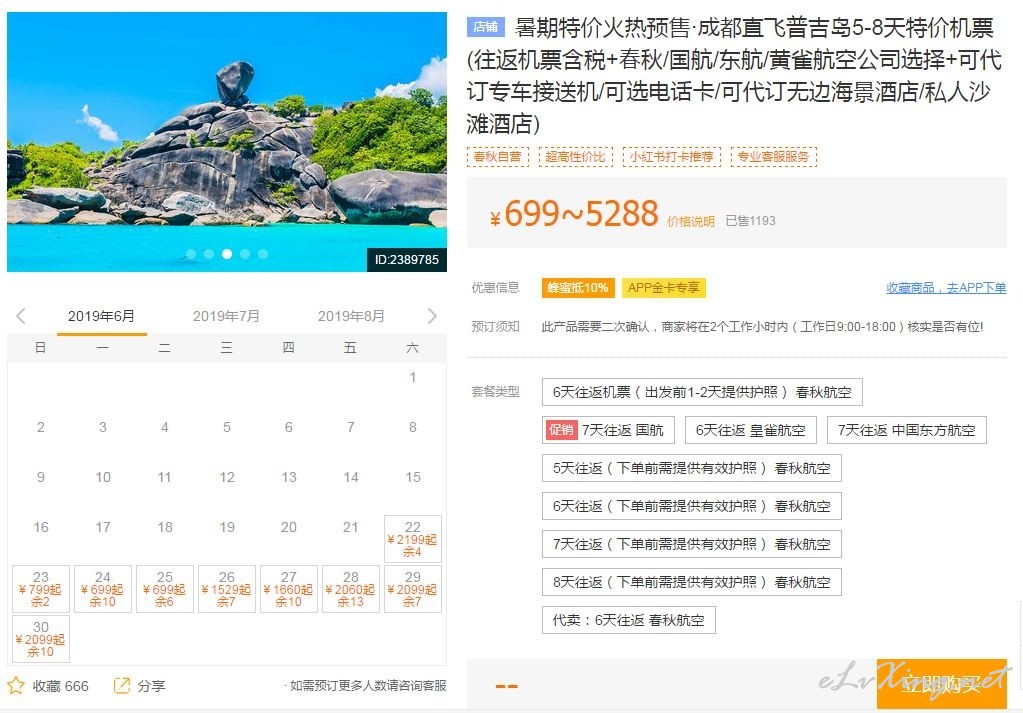Select fifth carousel dot of the photo

tap(263, 254)
